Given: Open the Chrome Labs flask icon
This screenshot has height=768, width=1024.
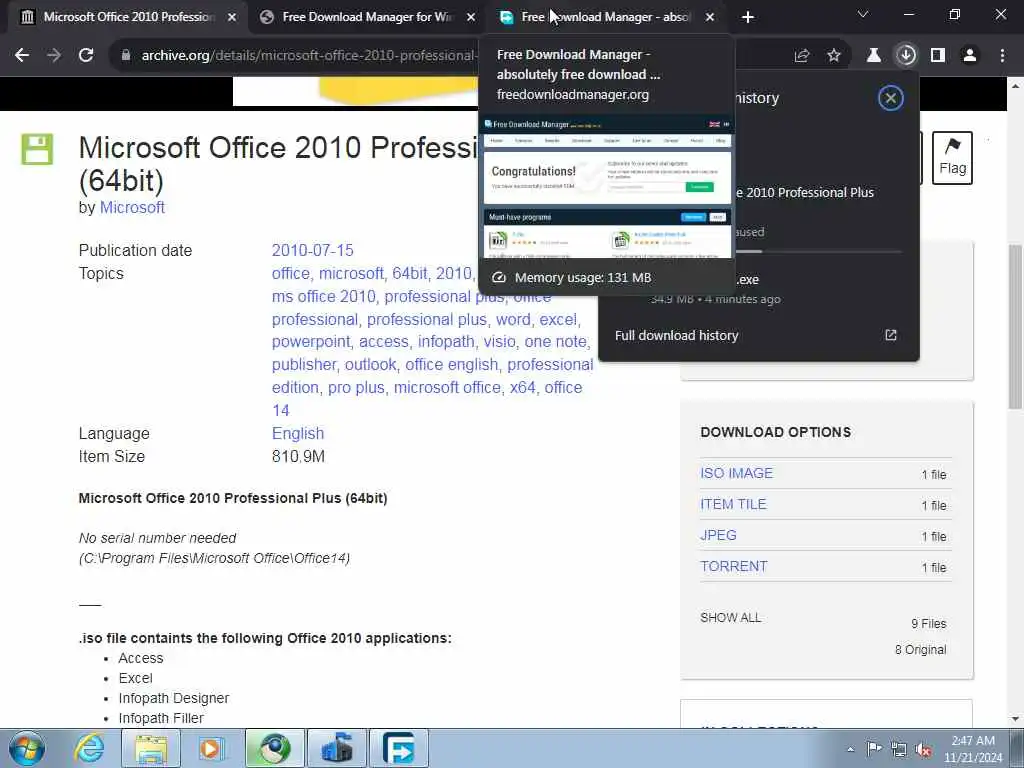Looking at the screenshot, I should 874,56.
